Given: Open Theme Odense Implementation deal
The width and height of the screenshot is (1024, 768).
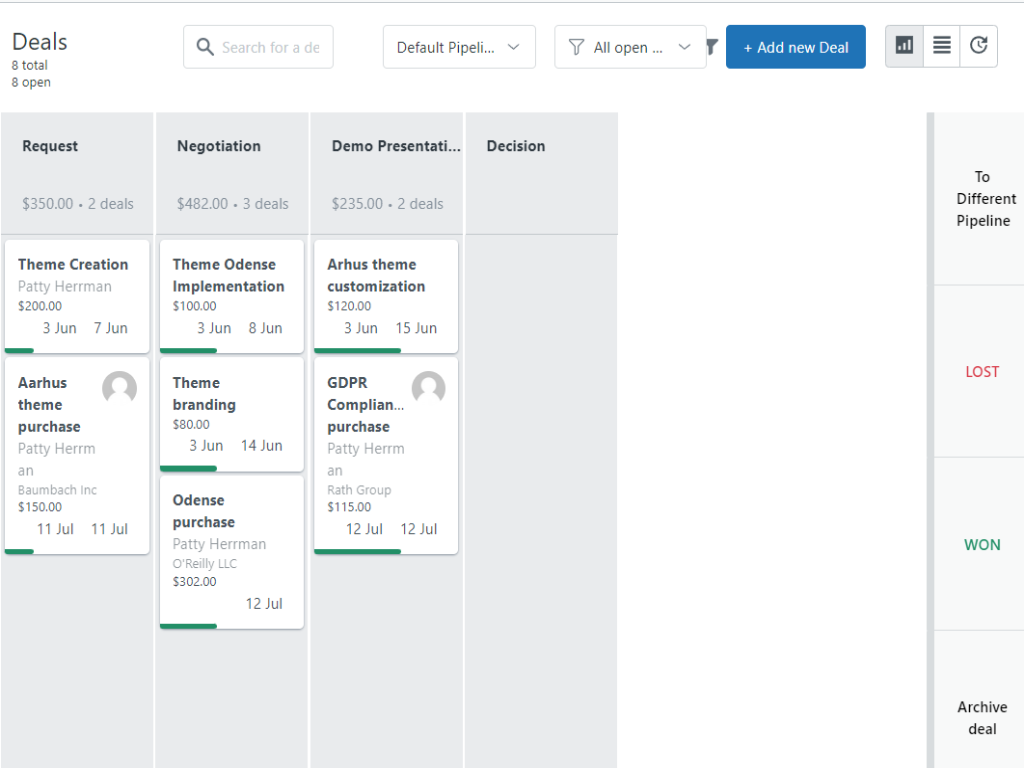Looking at the screenshot, I should [x=232, y=296].
